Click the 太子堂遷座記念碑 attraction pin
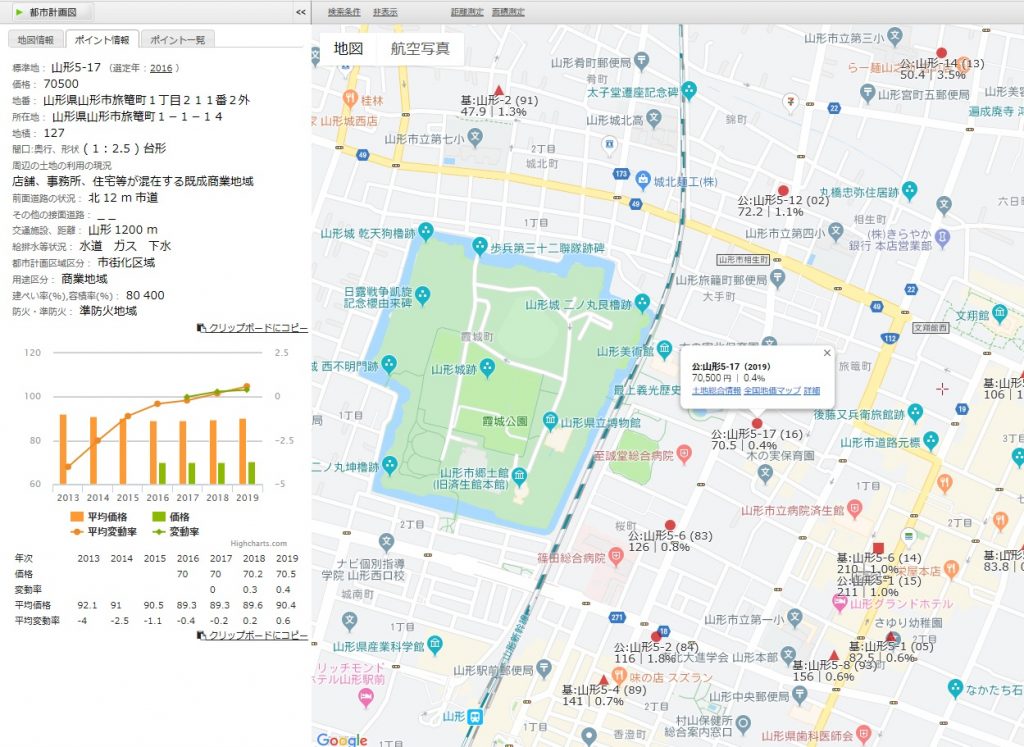Screen dimensions: 1024x747 click(688, 91)
